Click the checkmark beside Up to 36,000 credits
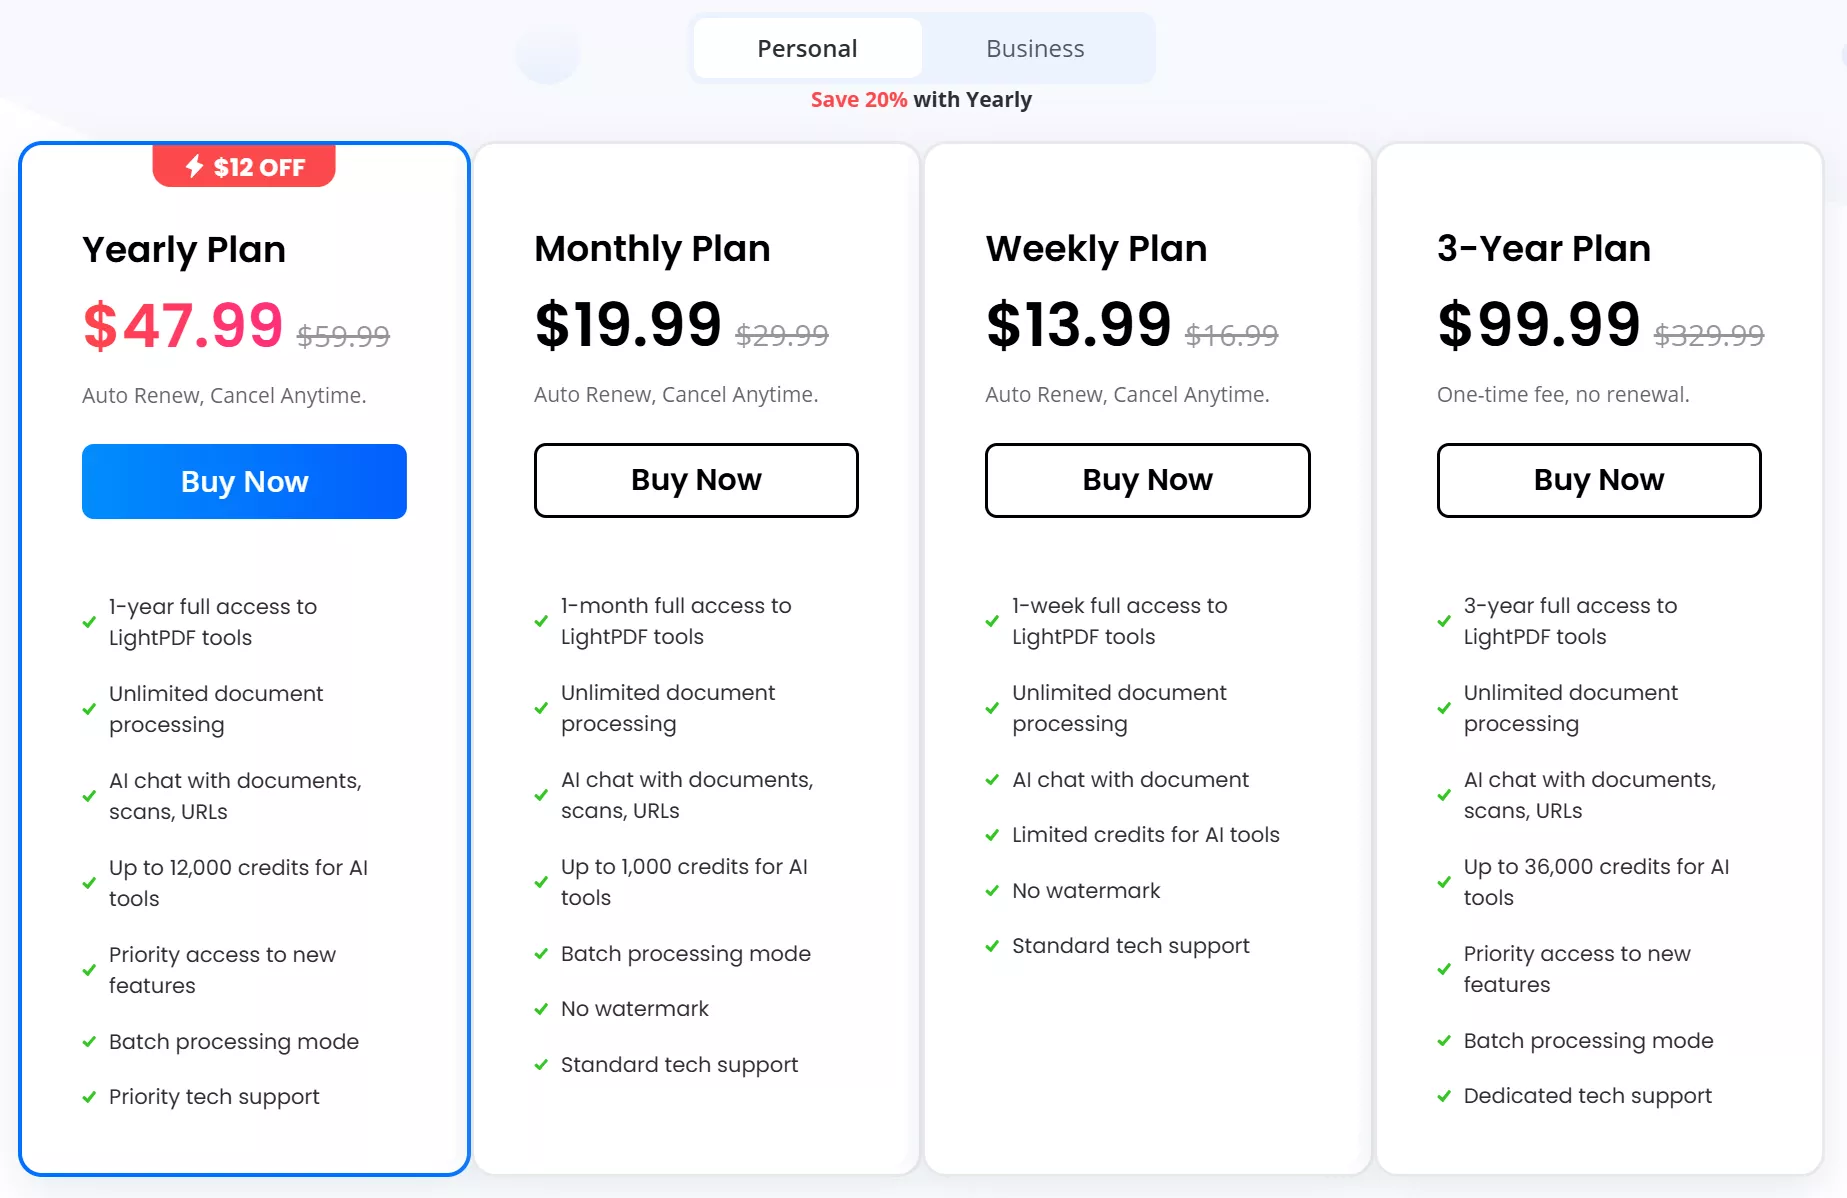The image size is (1847, 1198). [x=1443, y=883]
